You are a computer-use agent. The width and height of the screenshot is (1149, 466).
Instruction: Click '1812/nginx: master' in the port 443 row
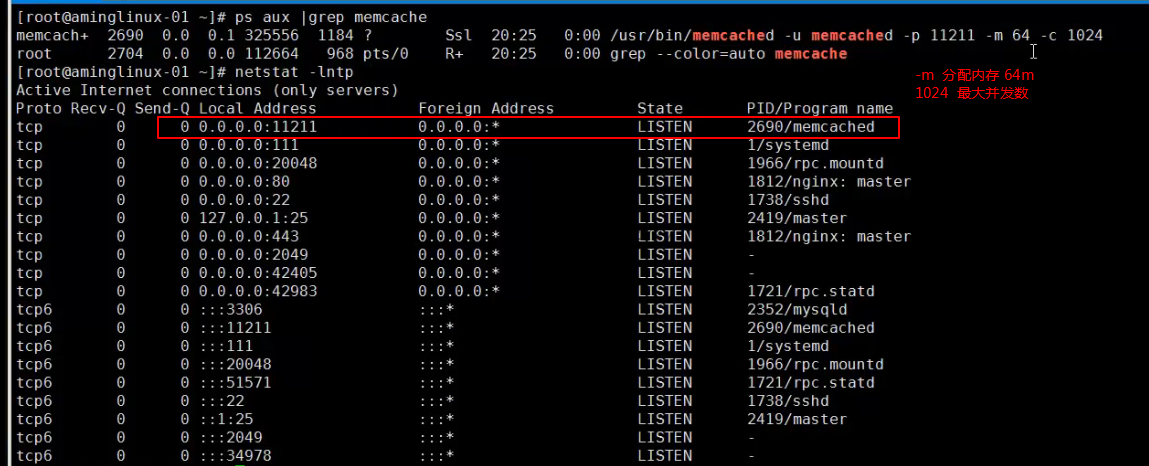[x=829, y=237]
